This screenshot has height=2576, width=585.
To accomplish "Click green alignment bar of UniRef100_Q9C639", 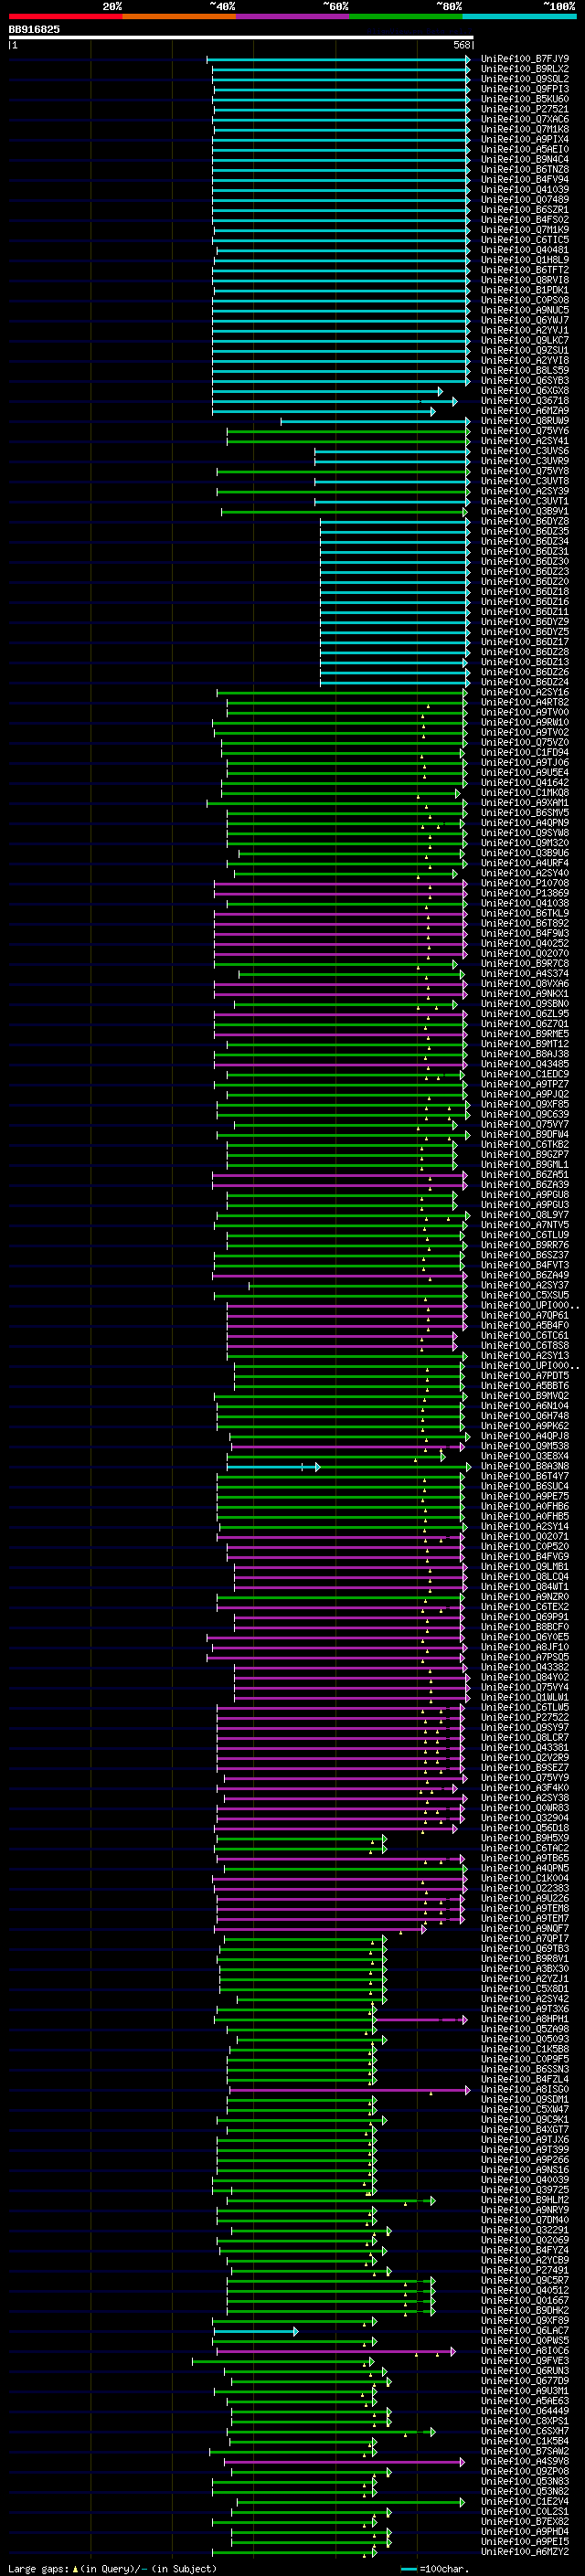I will (343, 1114).
